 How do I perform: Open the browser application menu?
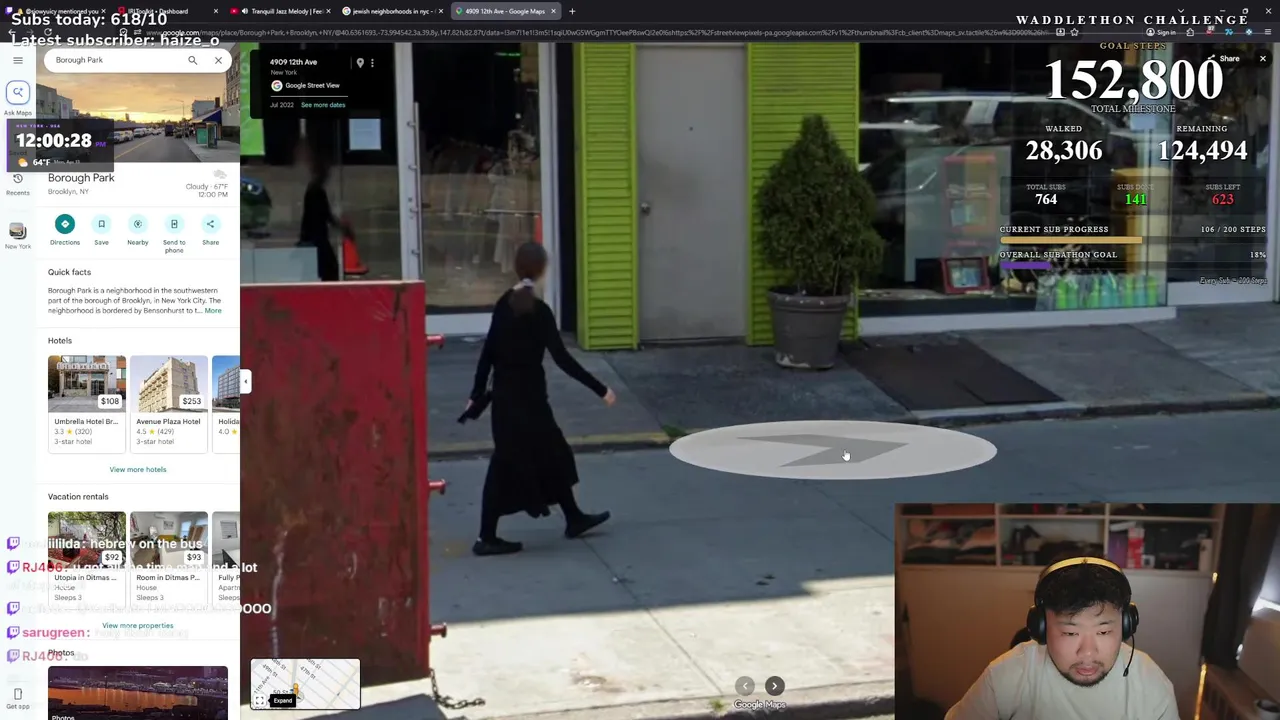coord(1269,32)
